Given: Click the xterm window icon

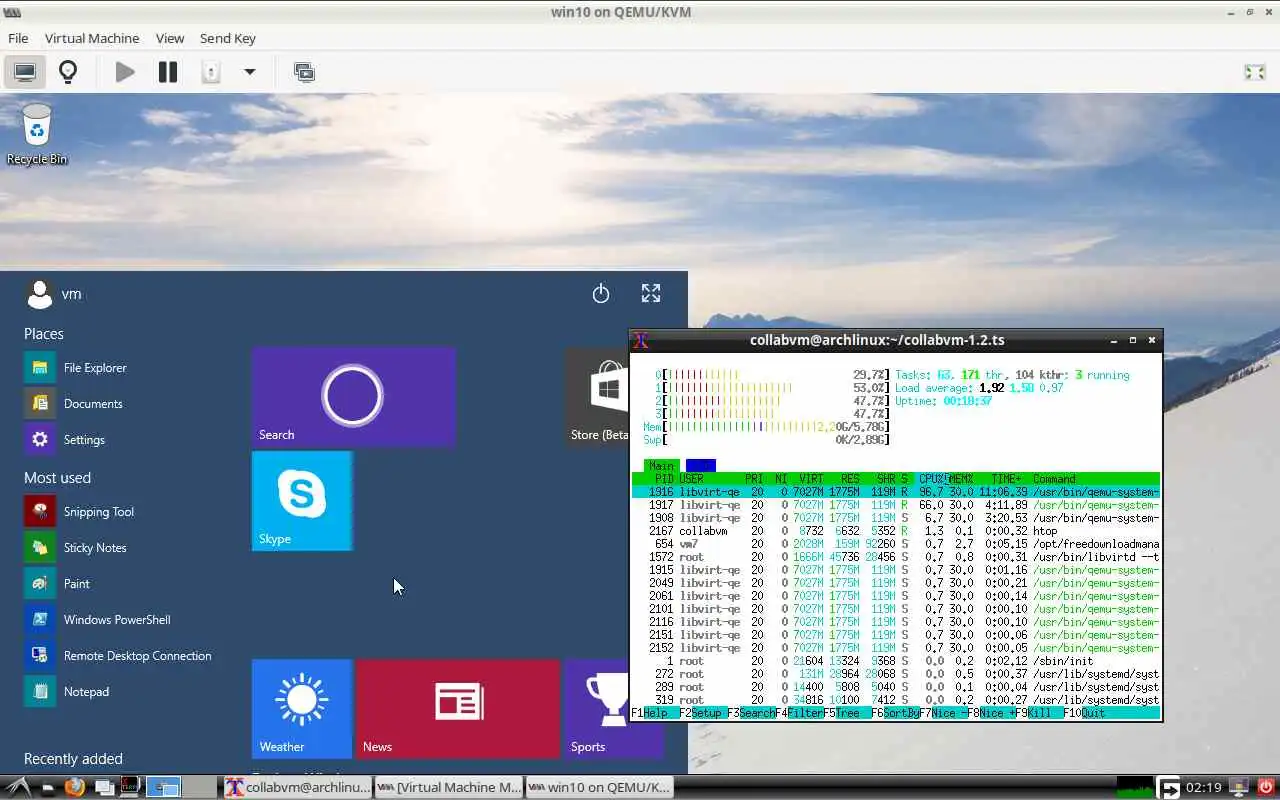Looking at the screenshot, I should (641, 340).
